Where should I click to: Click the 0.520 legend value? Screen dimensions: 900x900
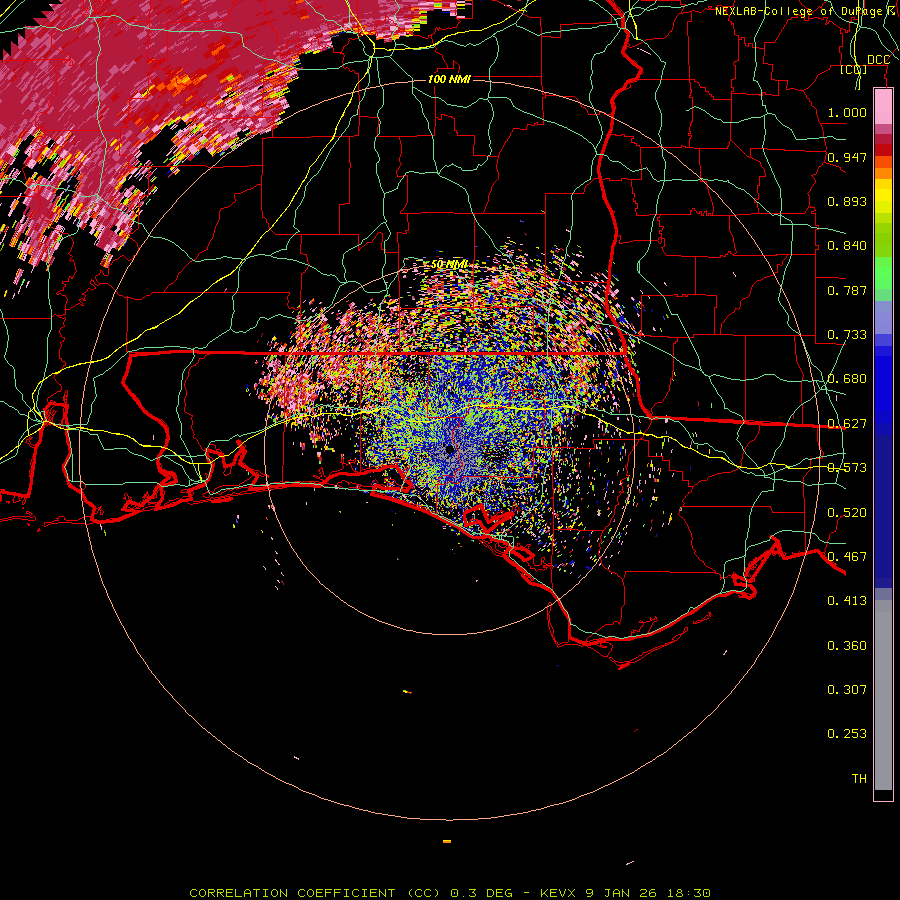[x=847, y=513]
